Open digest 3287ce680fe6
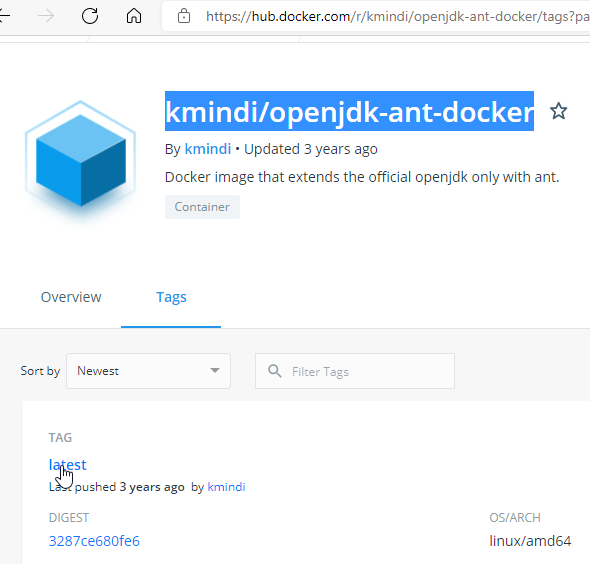The height and width of the screenshot is (564, 590). pyautogui.click(x=94, y=541)
